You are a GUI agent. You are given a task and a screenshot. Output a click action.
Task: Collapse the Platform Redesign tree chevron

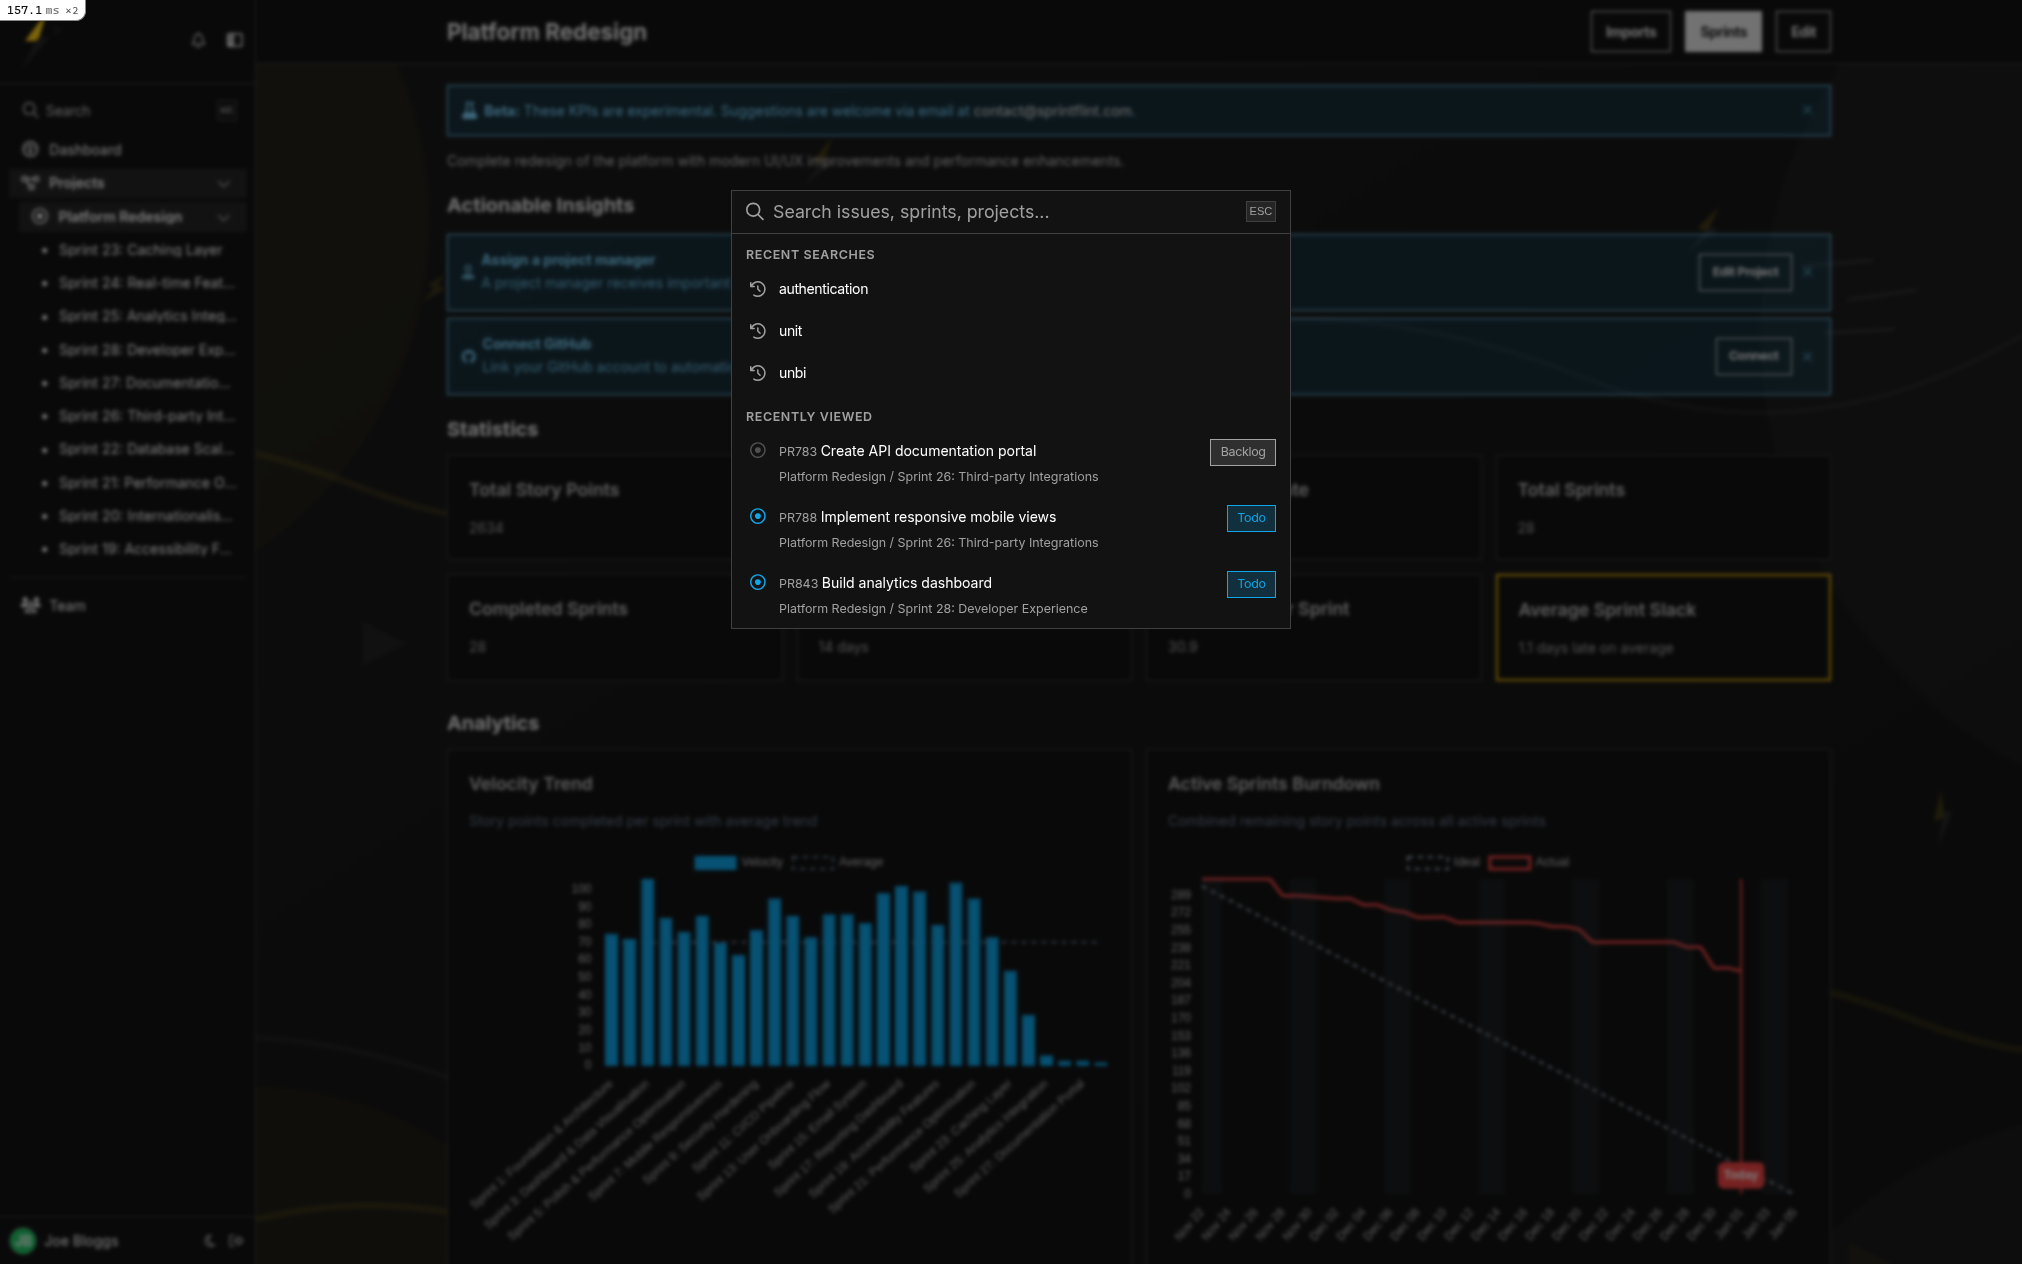tap(223, 217)
